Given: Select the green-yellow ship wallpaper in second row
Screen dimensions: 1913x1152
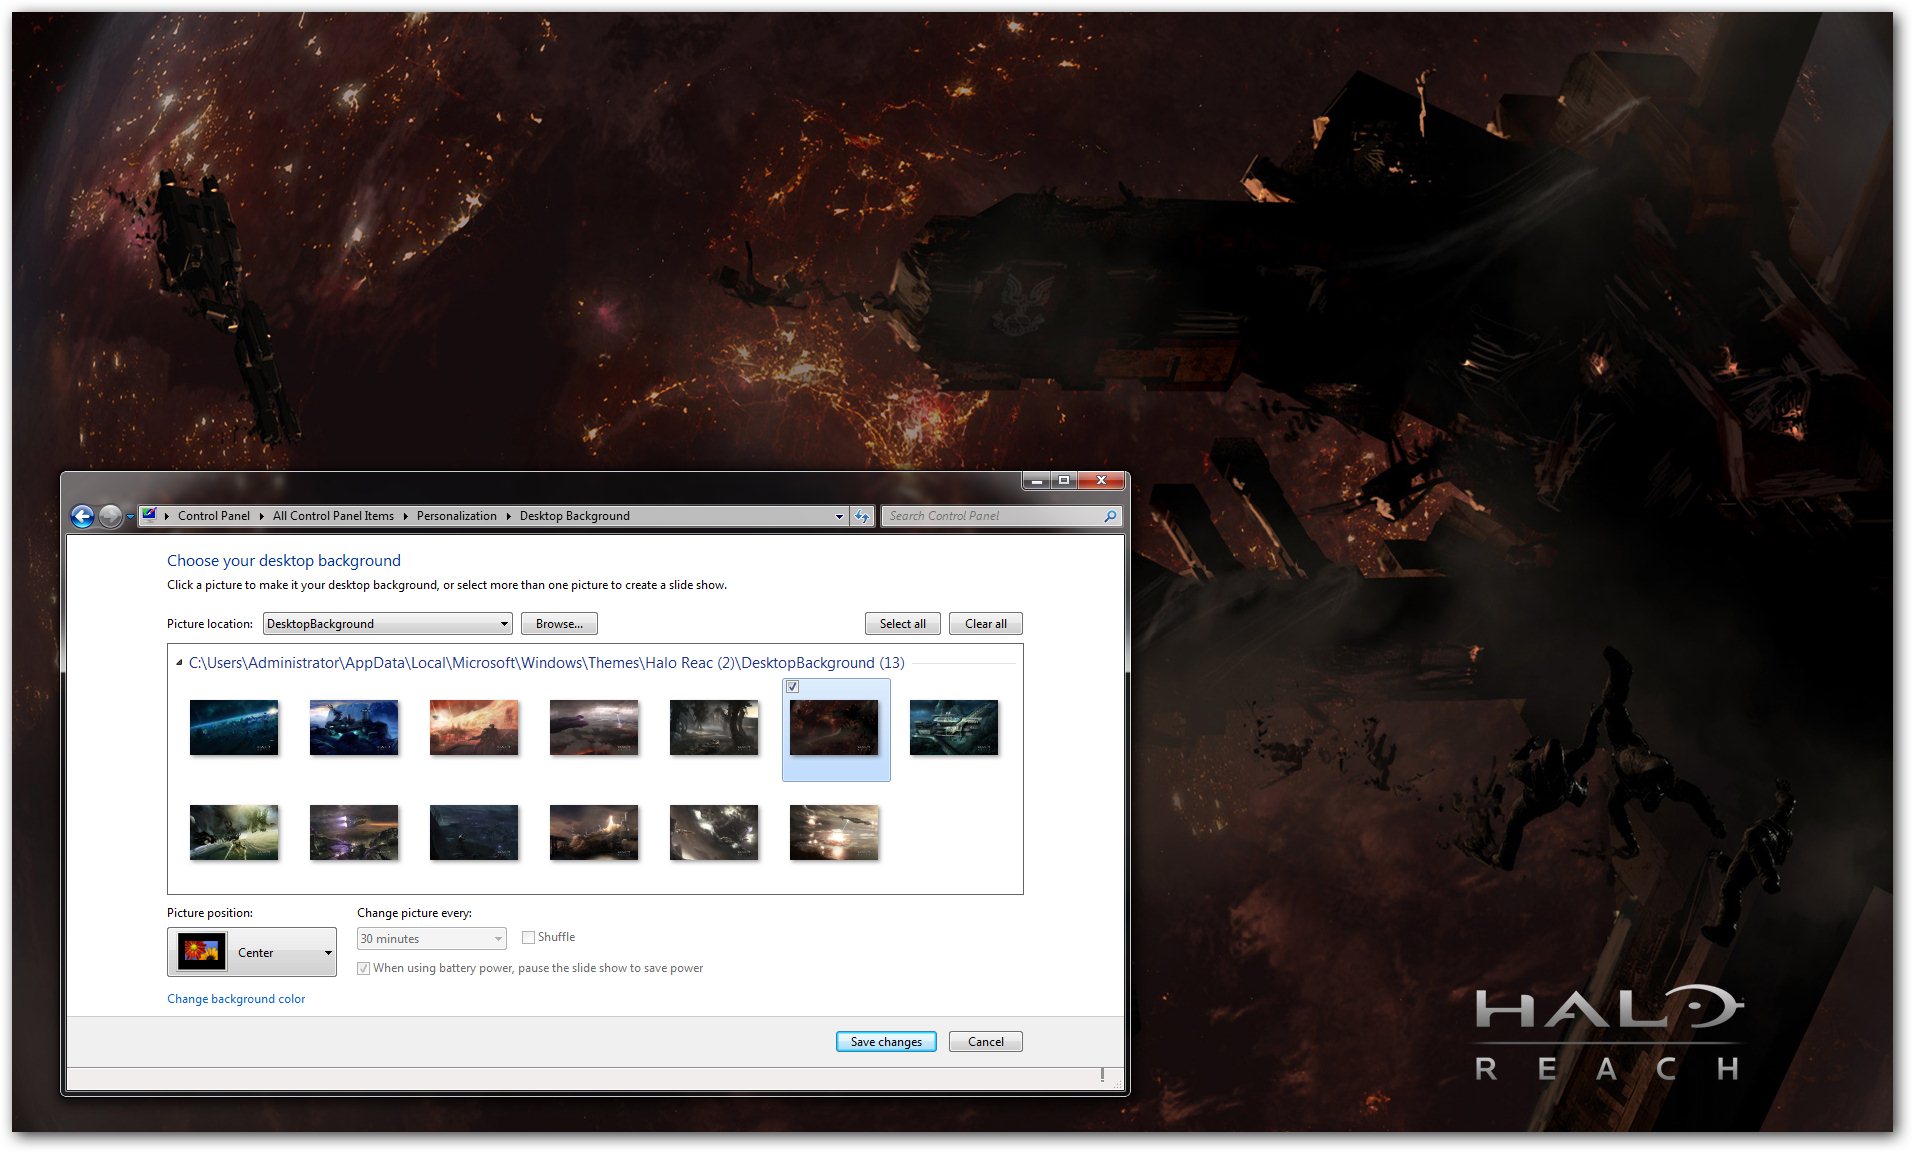Looking at the screenshot, I should 234,832.
